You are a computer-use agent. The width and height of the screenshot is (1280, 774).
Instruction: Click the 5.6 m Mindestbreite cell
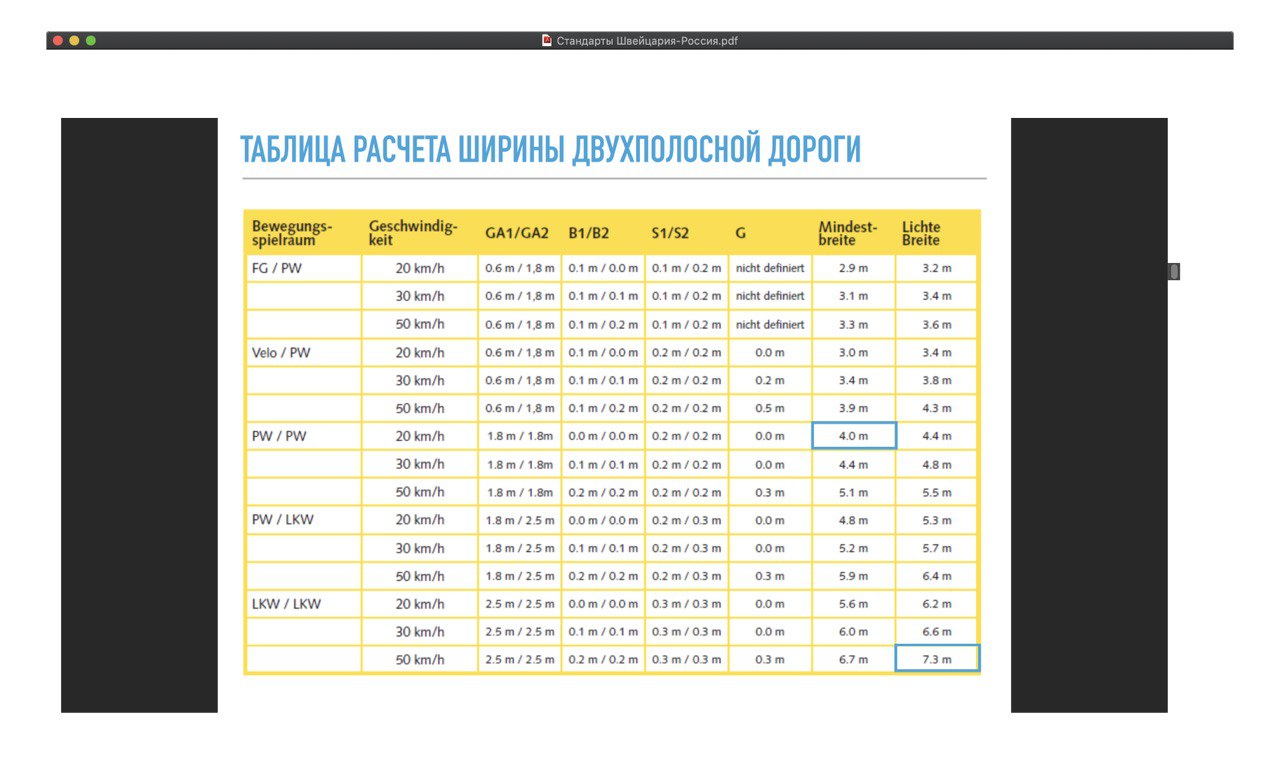click(854, 604)
